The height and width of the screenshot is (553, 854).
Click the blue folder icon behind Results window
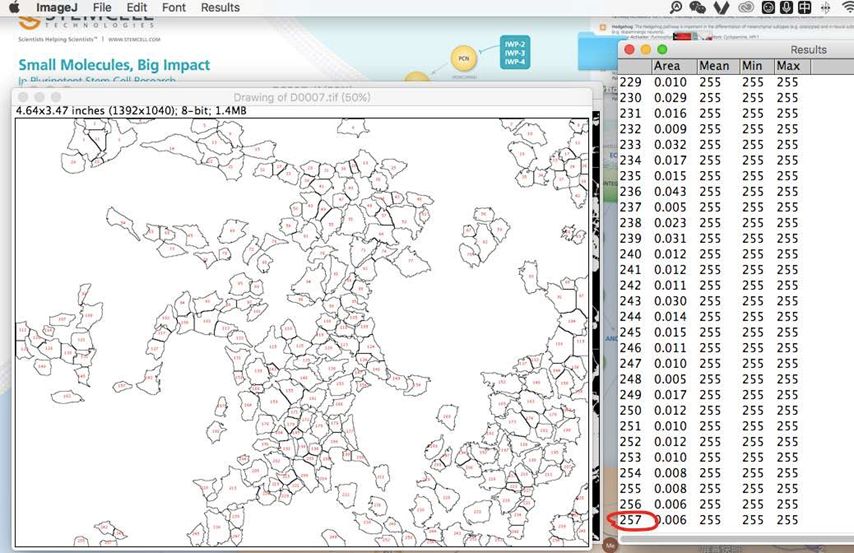(x=597, y=51)
